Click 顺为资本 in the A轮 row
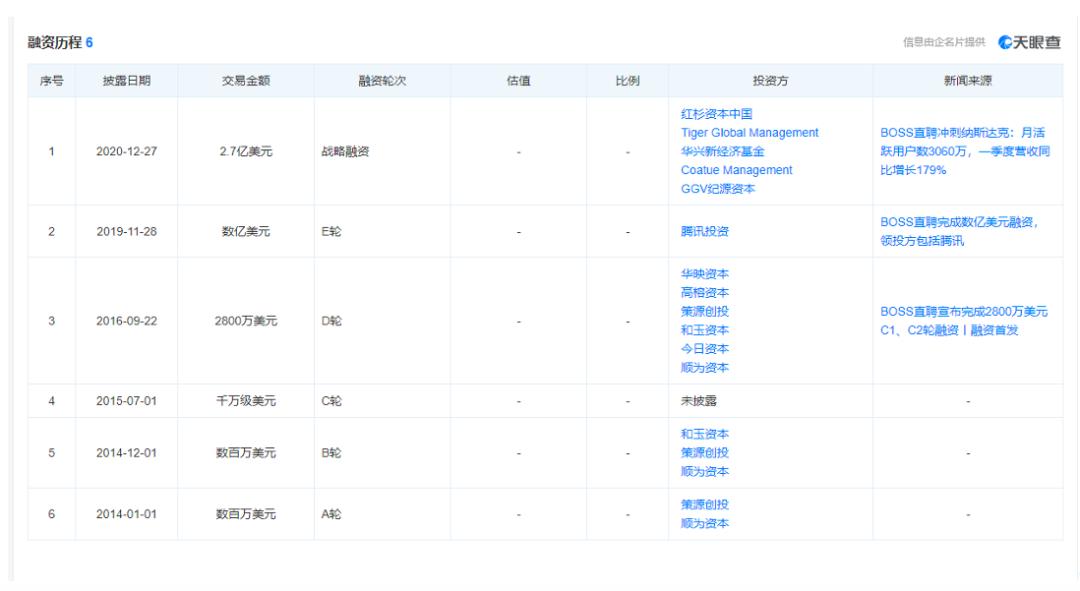Image resolution: width=1080 pixels, height=591 pixels. click(704, 524)
